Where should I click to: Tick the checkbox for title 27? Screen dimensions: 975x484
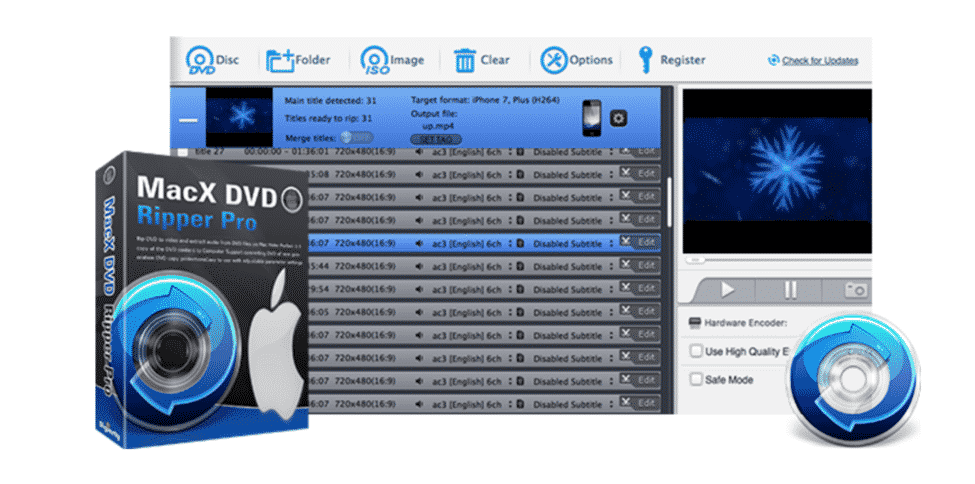coord(183,152)
